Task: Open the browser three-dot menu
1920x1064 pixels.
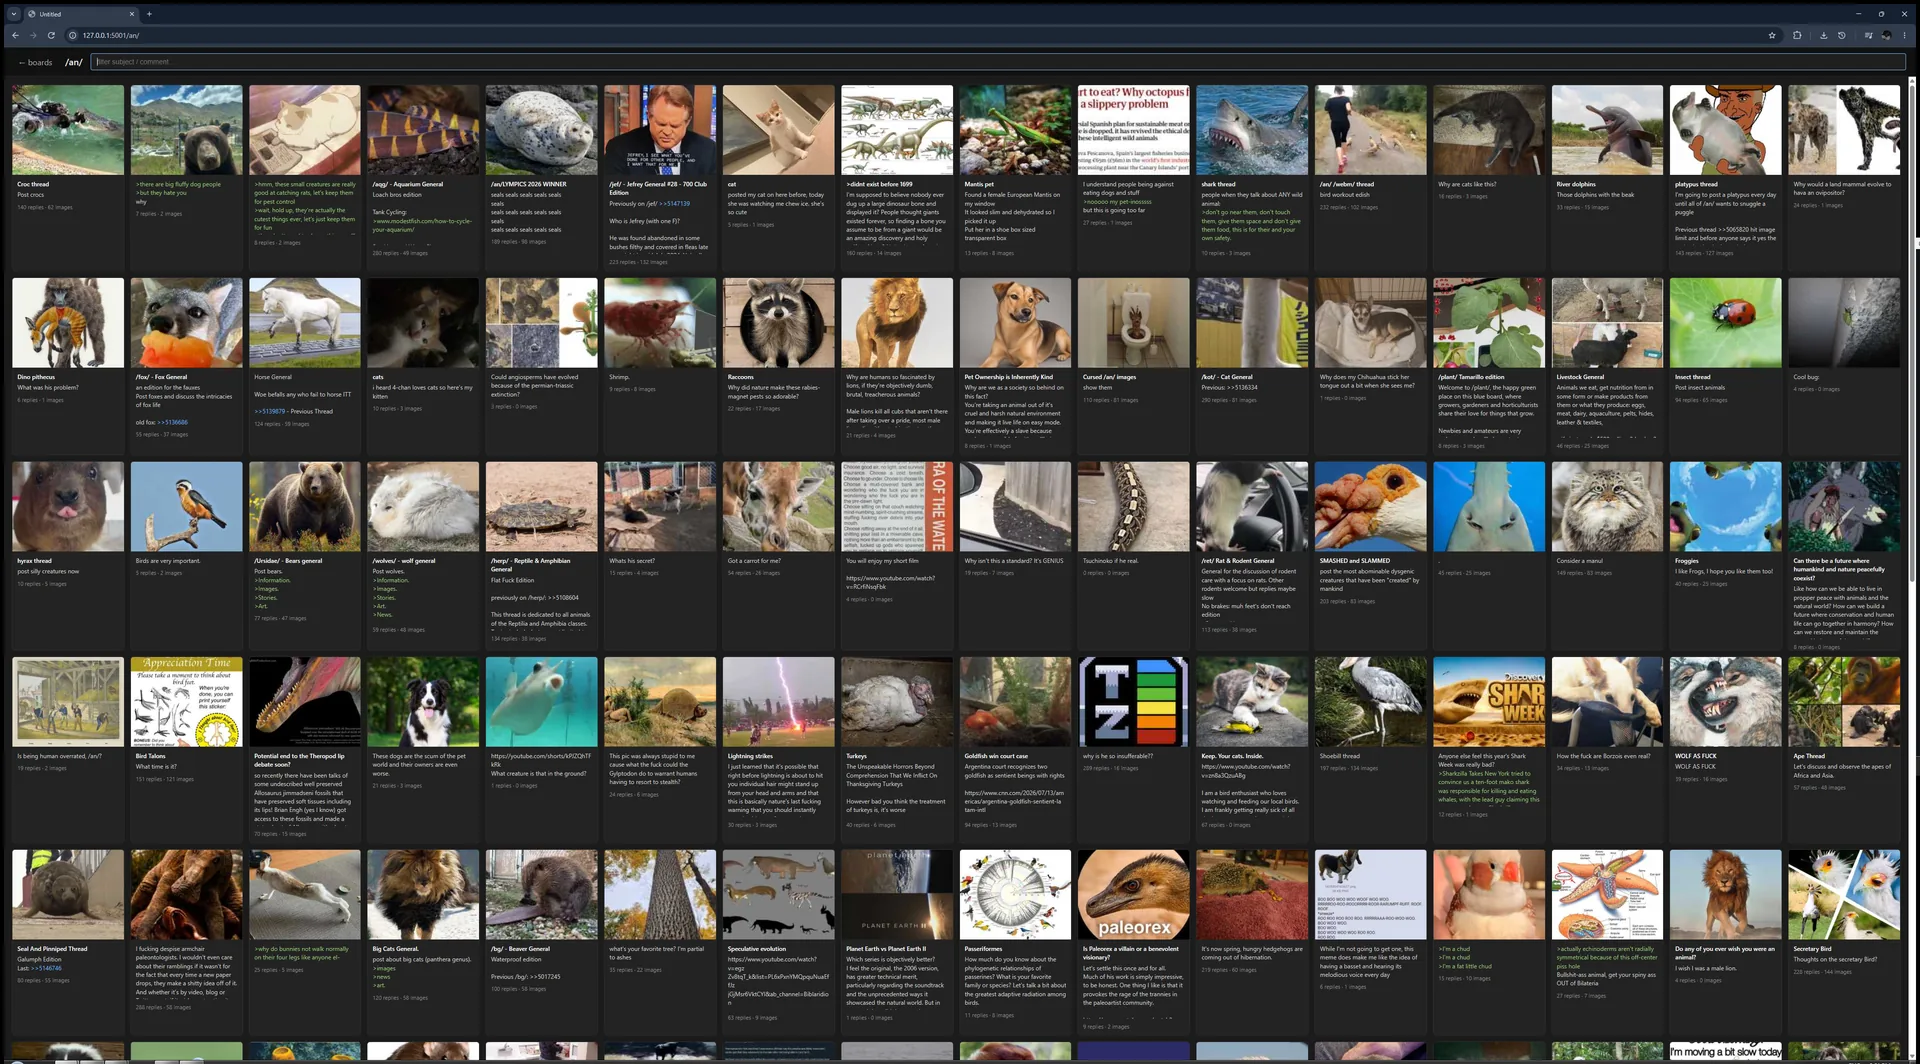Action: pyautogui.click(x=1904, y=35)
